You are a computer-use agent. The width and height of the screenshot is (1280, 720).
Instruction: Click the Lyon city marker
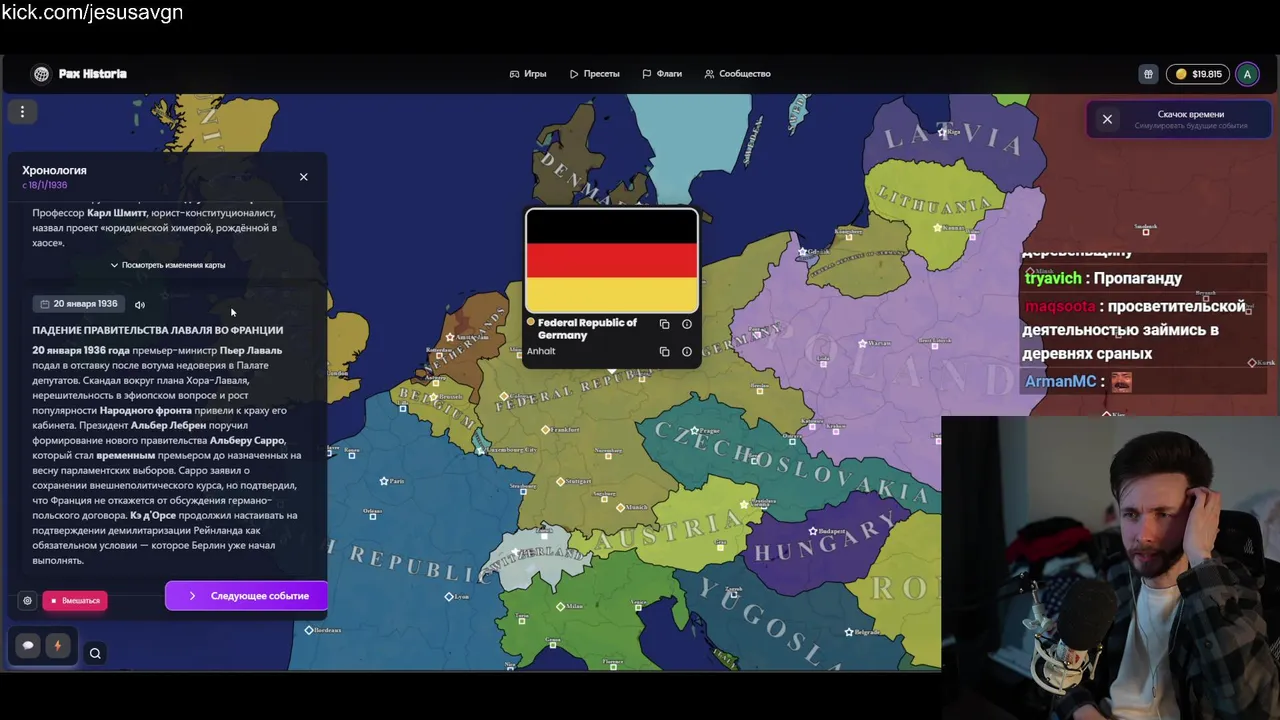pyautogui.click(x=449, y=596)
